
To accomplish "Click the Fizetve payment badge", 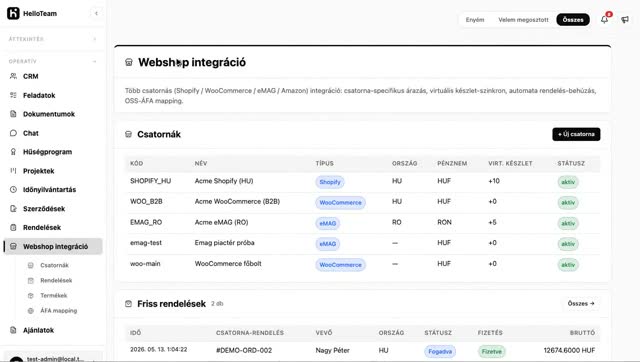I will point(491,351).
